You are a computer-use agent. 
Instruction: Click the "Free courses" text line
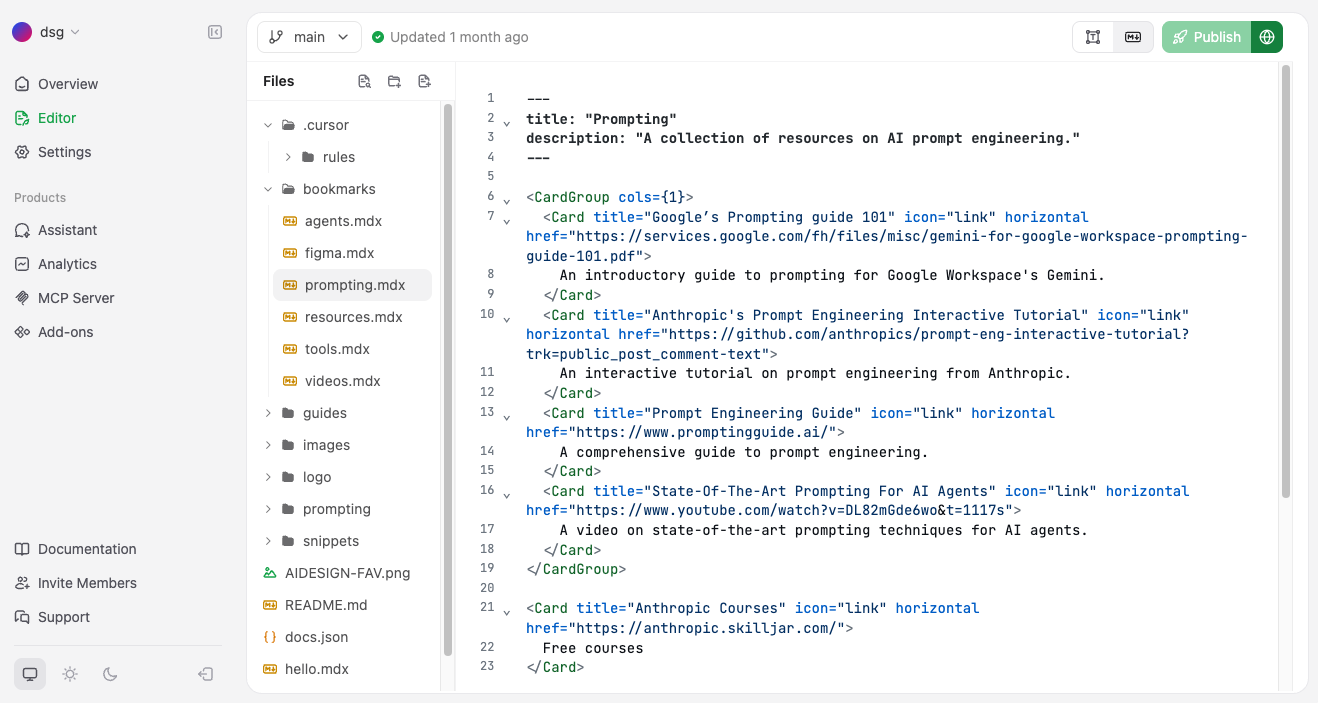593,648
